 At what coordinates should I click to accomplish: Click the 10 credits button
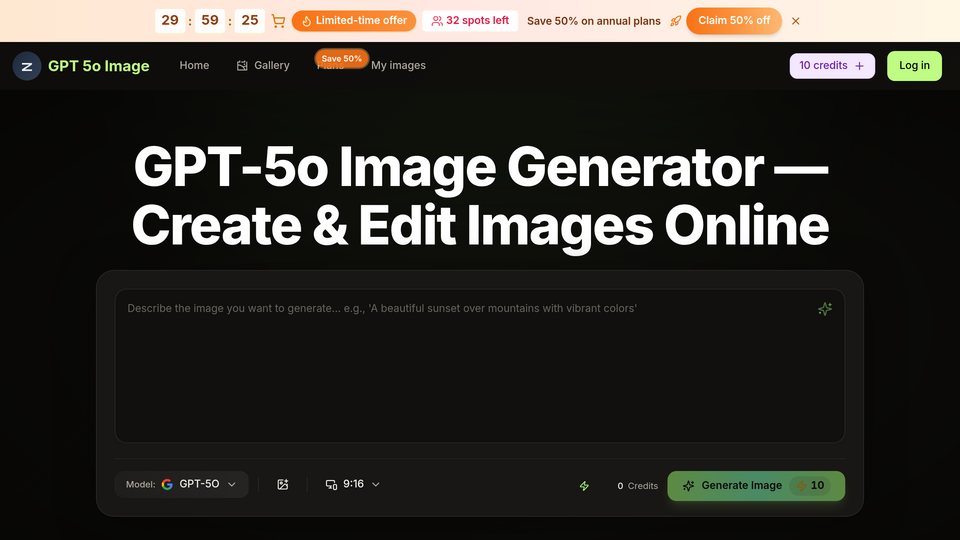coord(831,66)
